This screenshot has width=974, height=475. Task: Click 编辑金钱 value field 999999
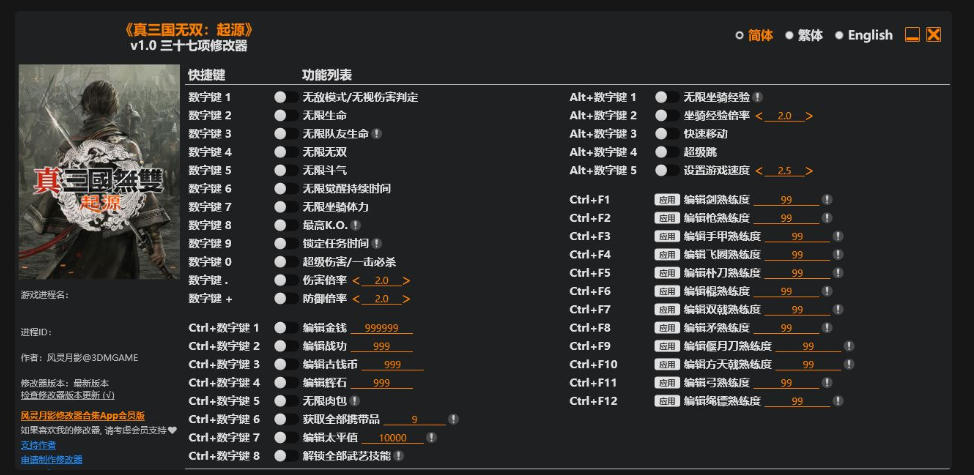click(x=381, y=328)
